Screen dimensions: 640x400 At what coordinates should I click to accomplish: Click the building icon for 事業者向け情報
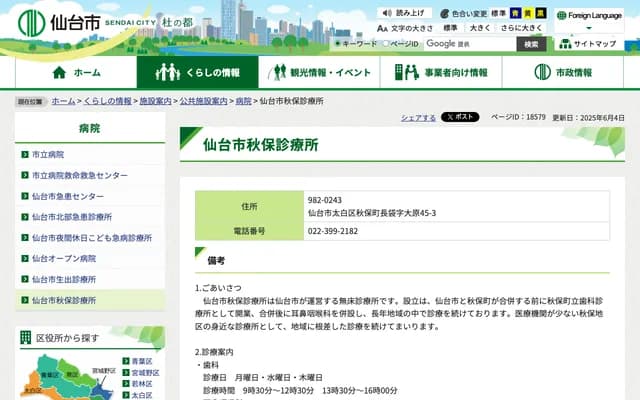point(406,72)
